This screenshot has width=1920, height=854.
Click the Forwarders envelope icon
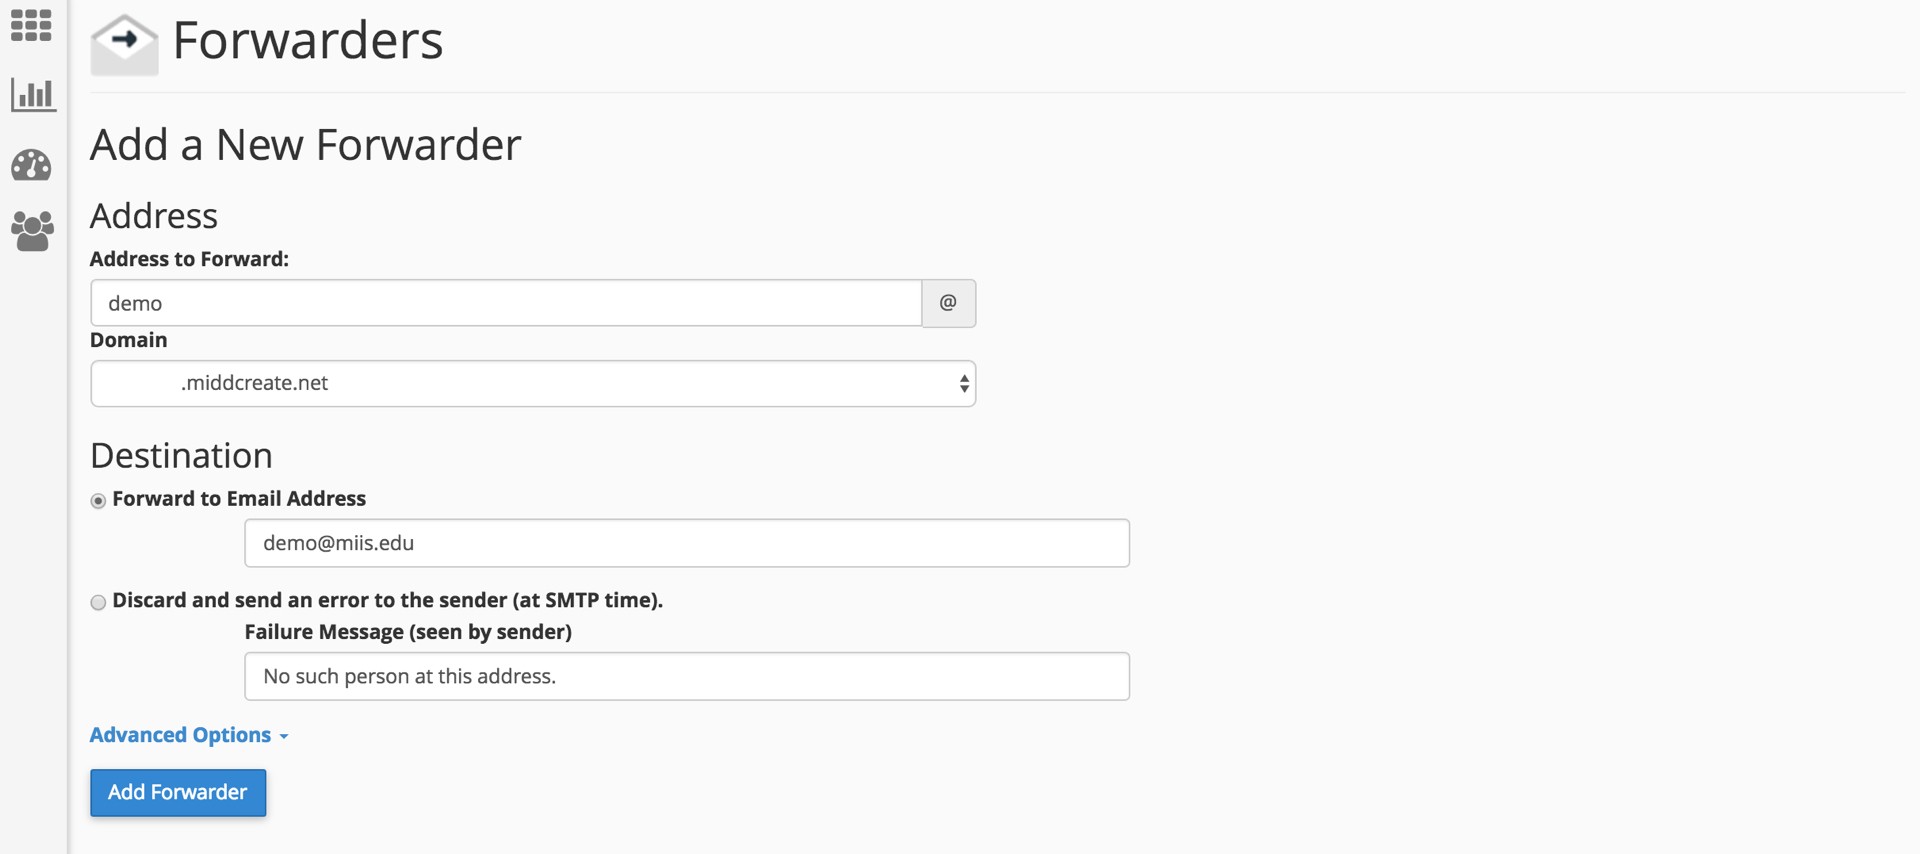tap(124, 44)
